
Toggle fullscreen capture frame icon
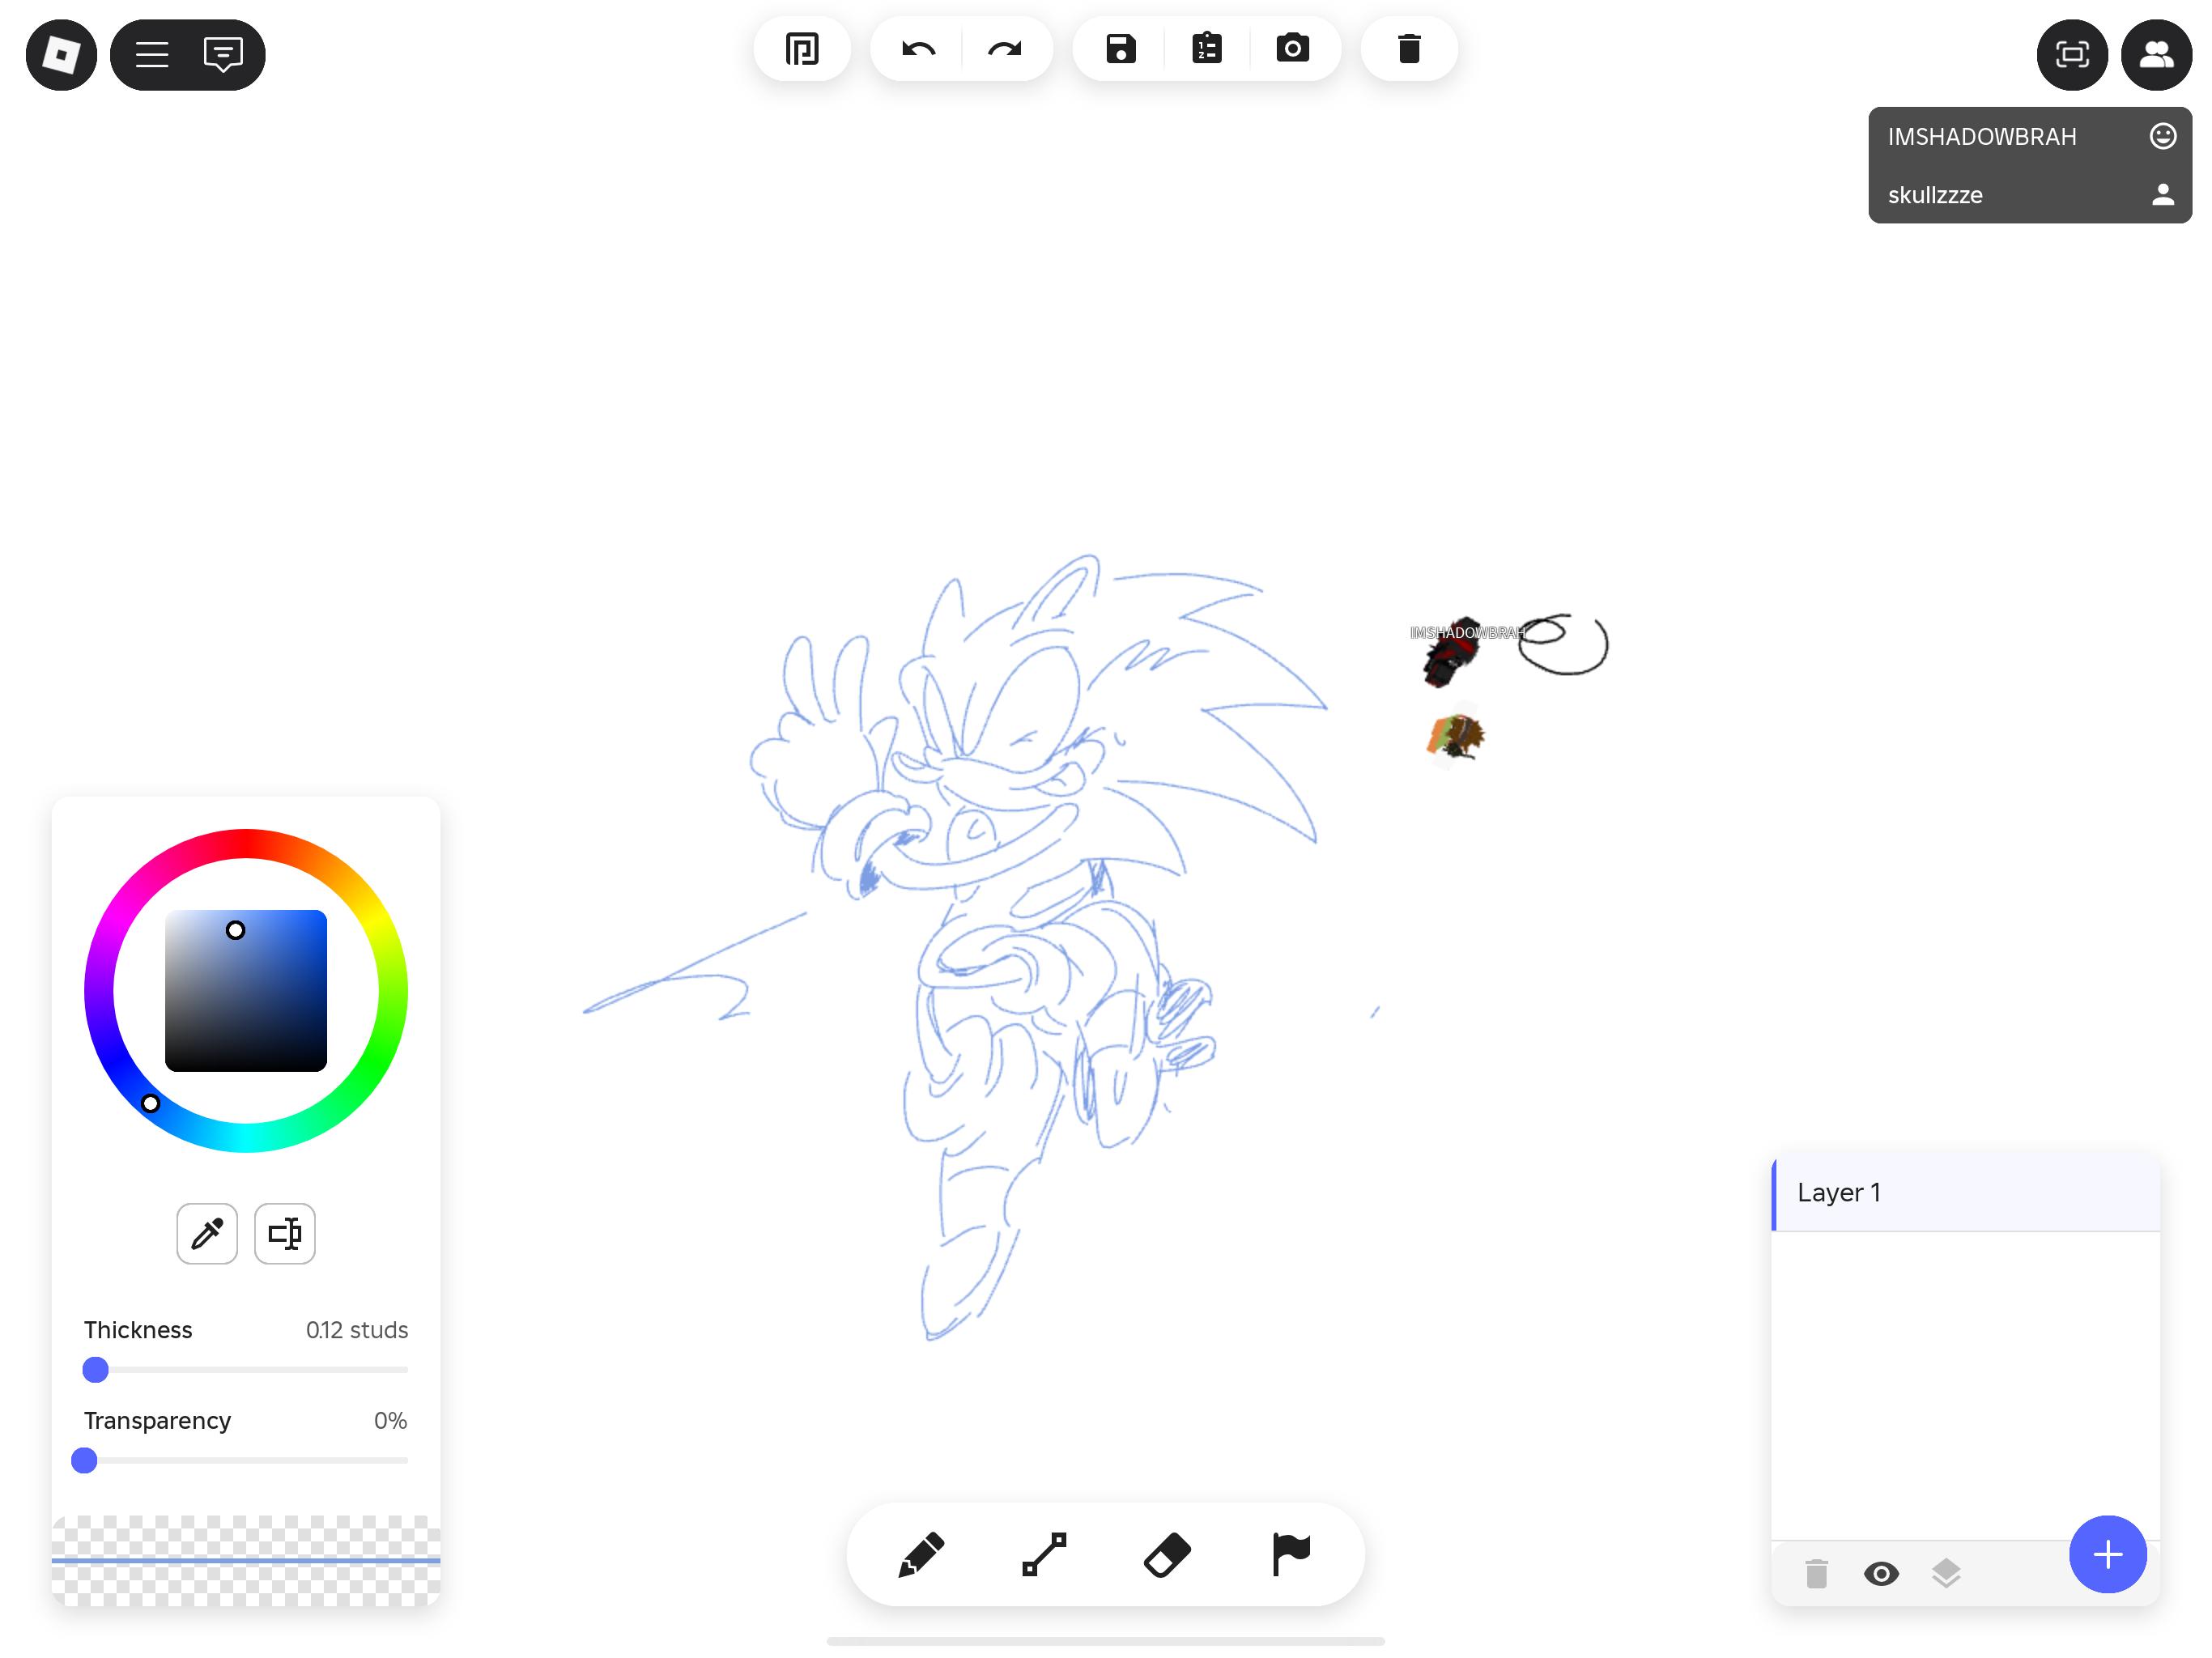tap(2072, 55)
